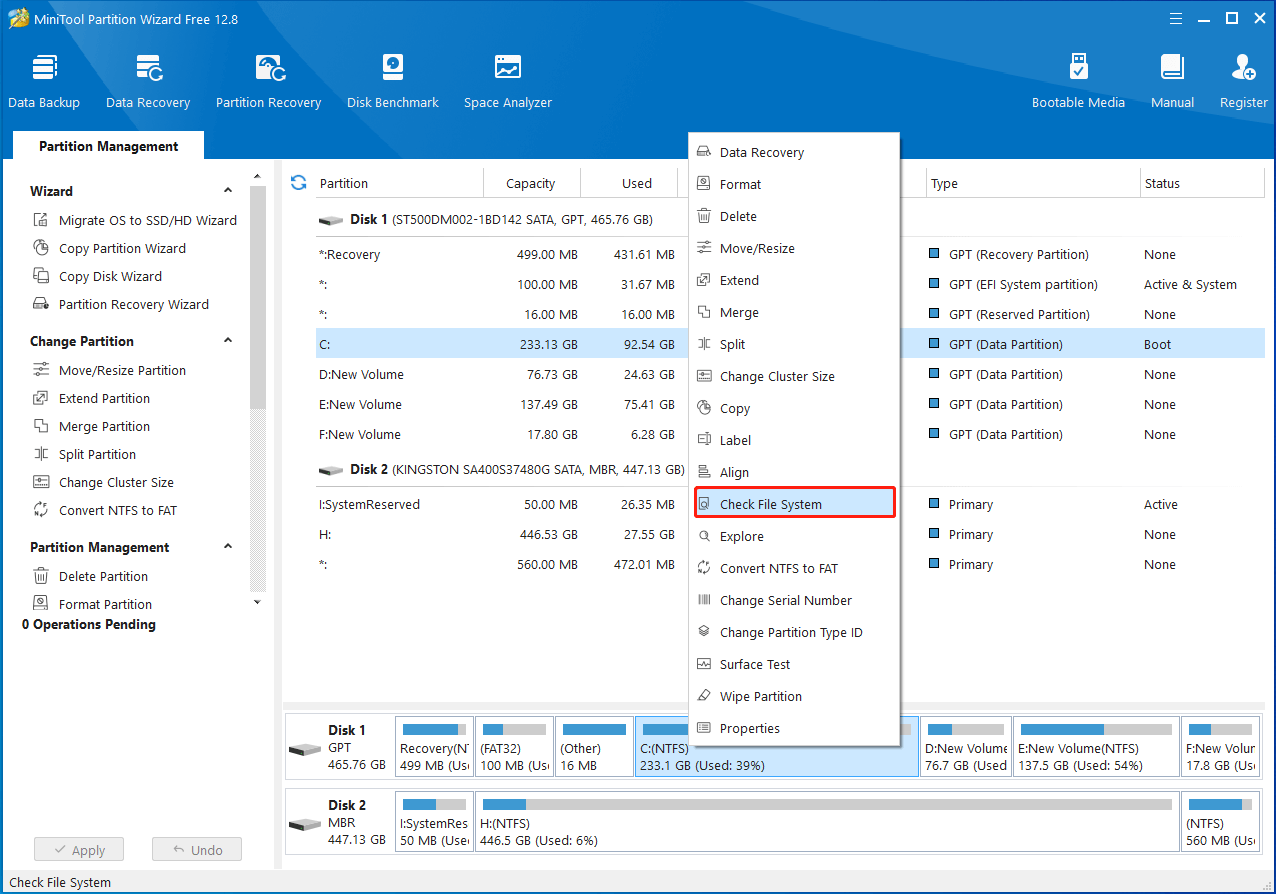Choose Check File System in context menu
This screenshot has width=1276, height=894.
pyautogui.click(x=794, y=504)
